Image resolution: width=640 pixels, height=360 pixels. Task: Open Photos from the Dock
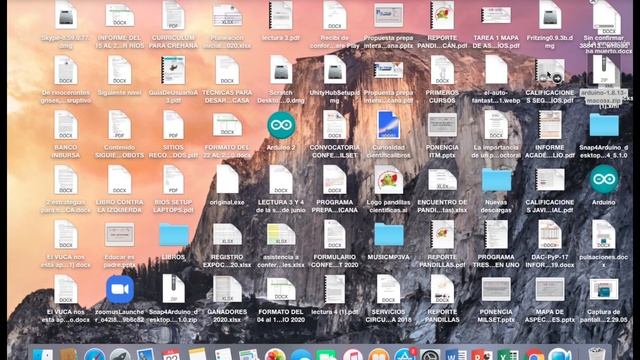275,355
